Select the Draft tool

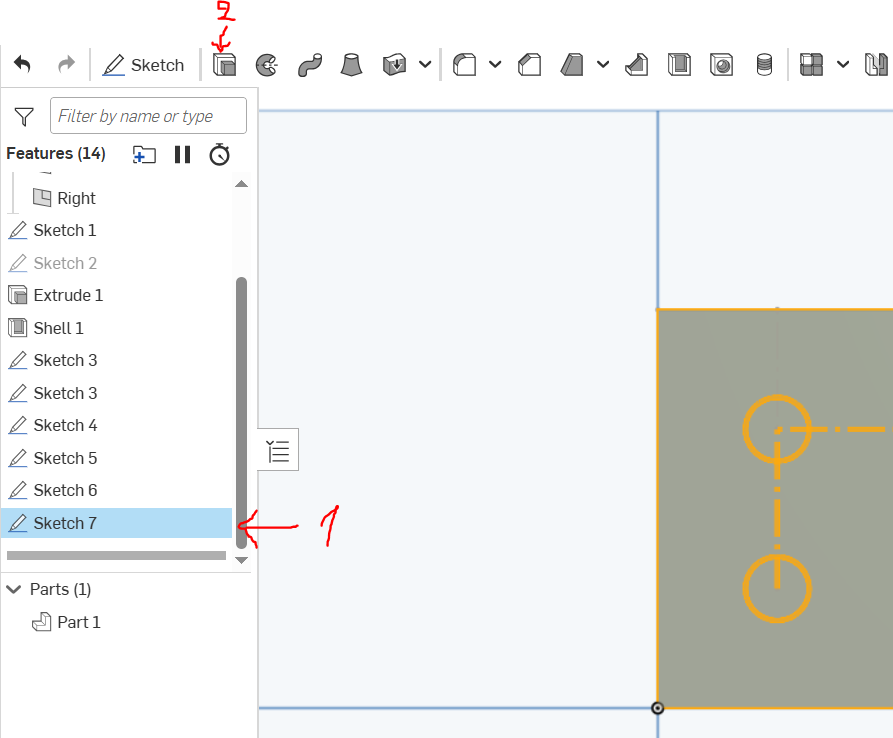(572, 65)
